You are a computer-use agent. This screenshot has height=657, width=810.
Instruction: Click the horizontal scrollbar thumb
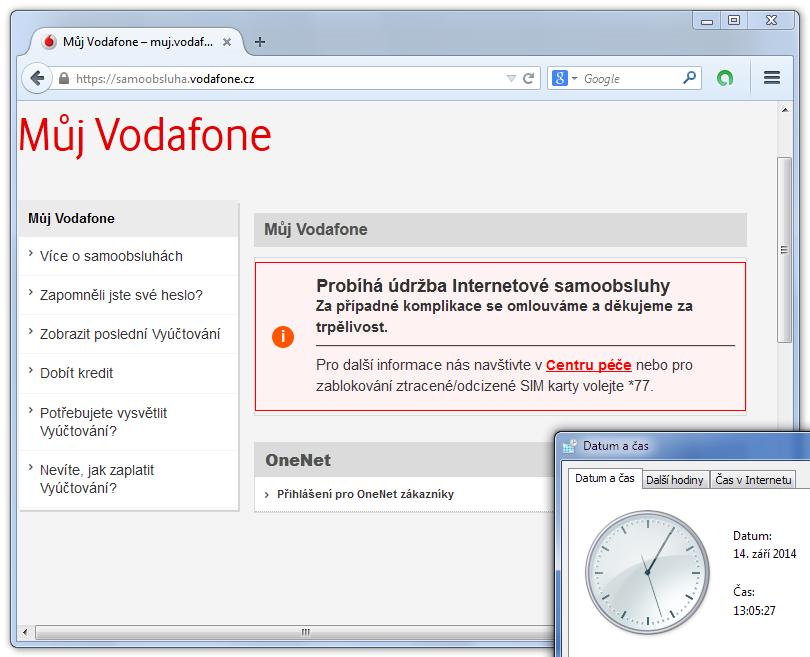tap(306, 632)
